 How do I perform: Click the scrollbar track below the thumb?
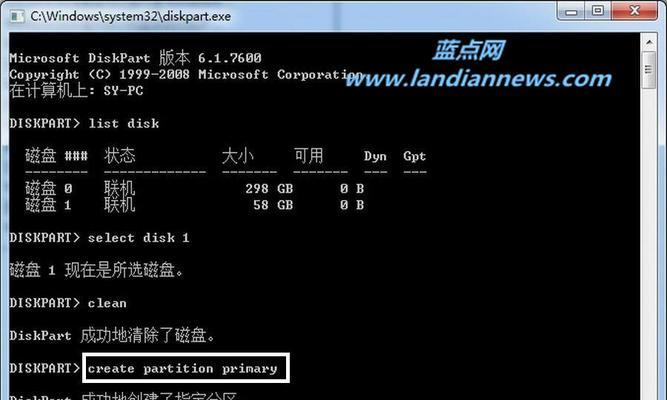(x=649, y=243)
